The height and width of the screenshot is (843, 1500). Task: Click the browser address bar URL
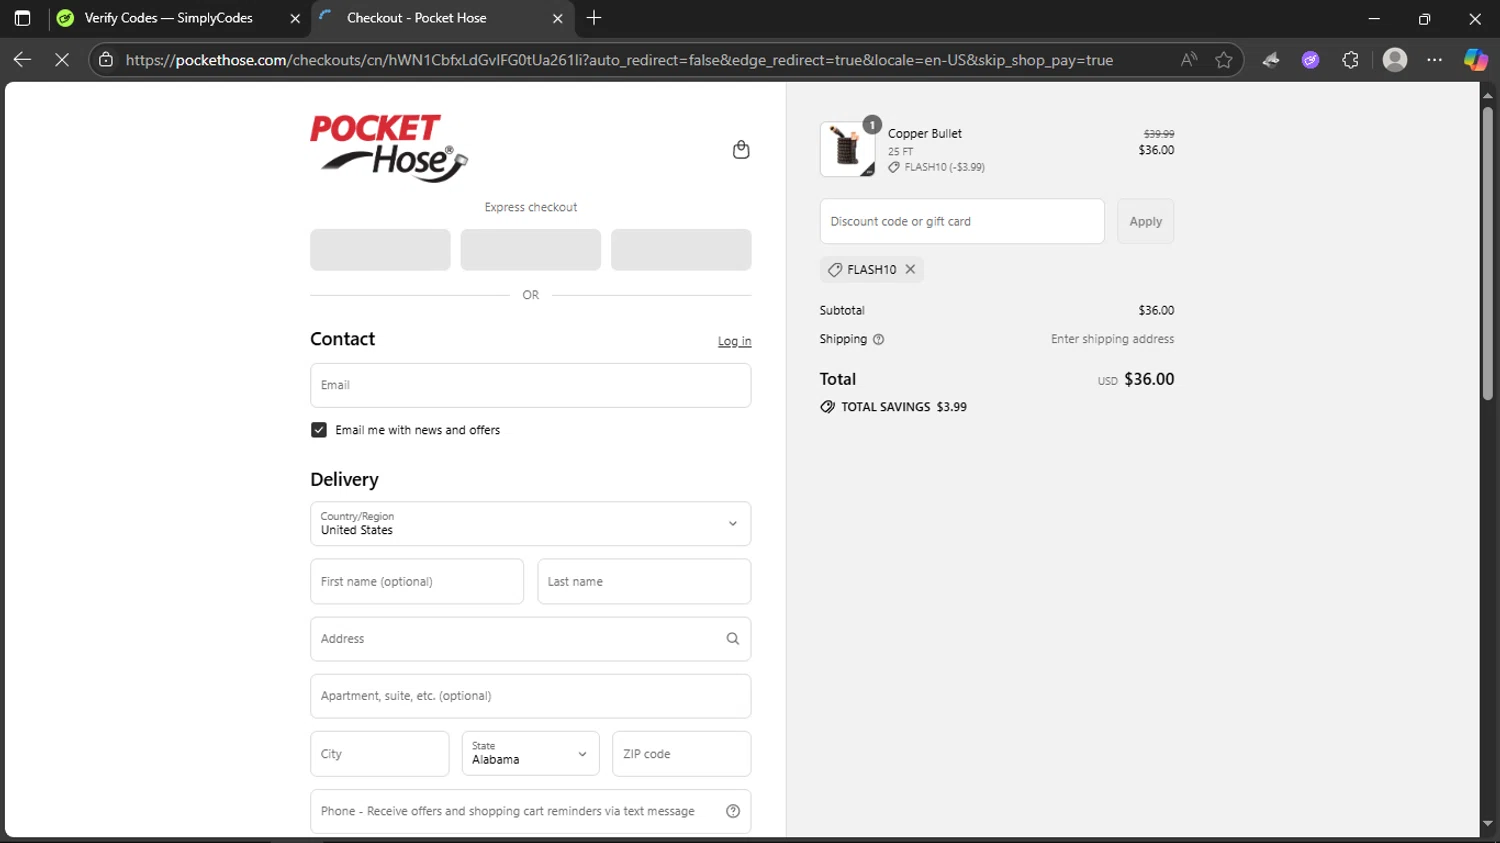tap(619, 60)
